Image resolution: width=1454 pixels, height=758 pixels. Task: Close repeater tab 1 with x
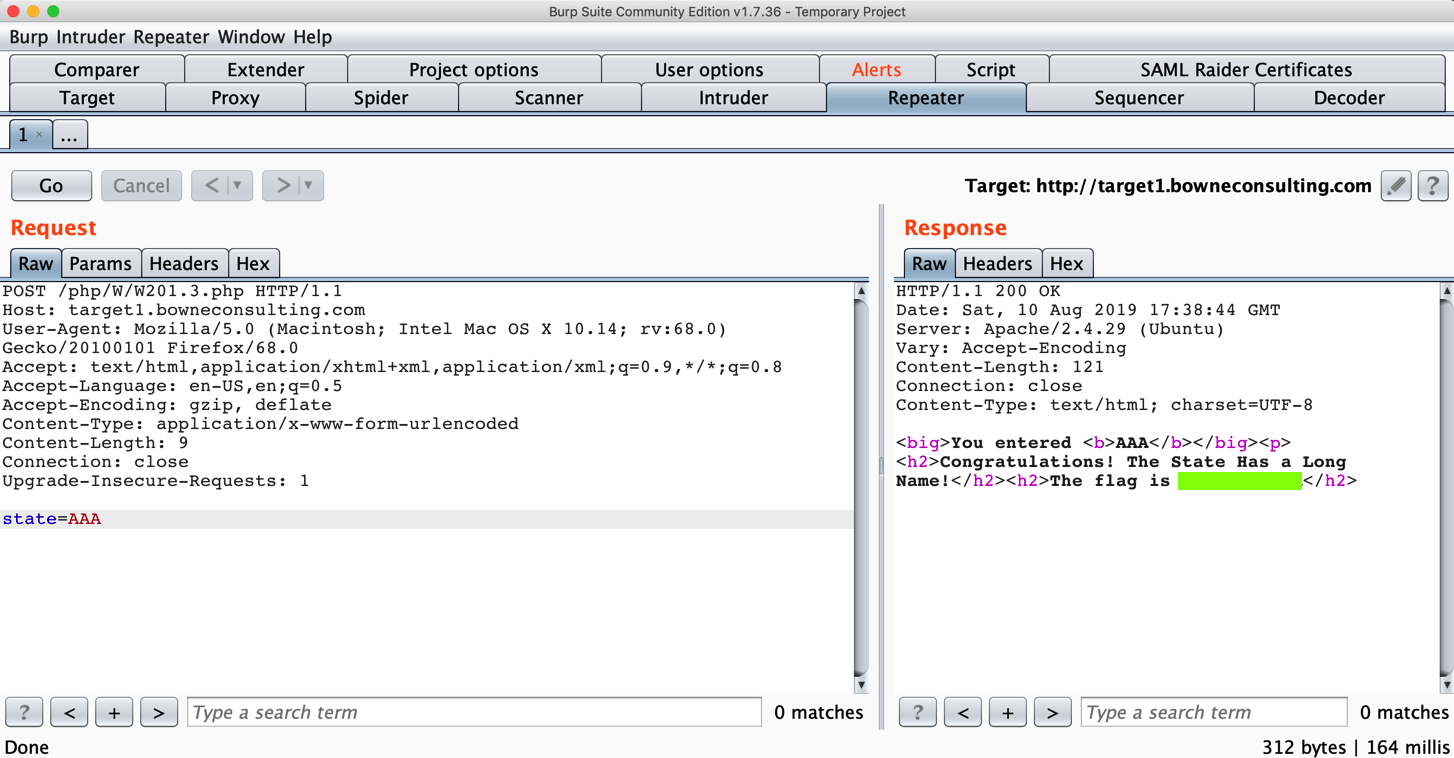tap(40, 135)
